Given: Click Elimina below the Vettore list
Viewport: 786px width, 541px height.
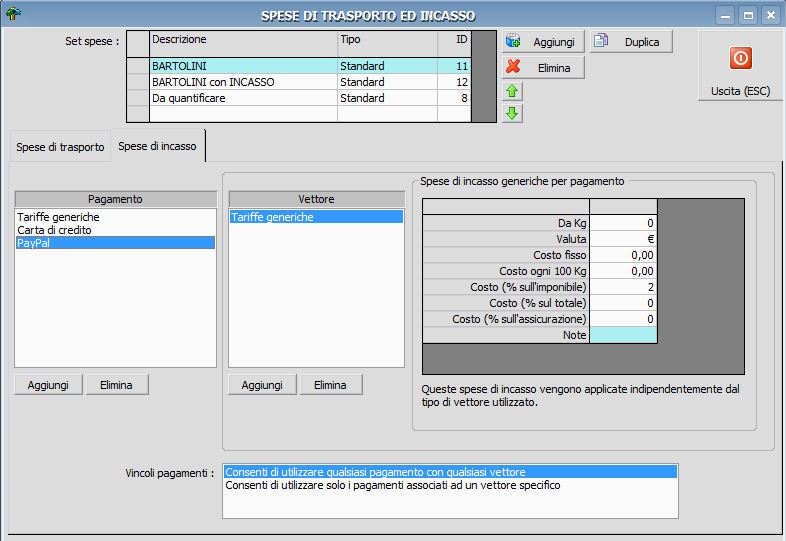Looking at the screenshot, I should [331, 385].
